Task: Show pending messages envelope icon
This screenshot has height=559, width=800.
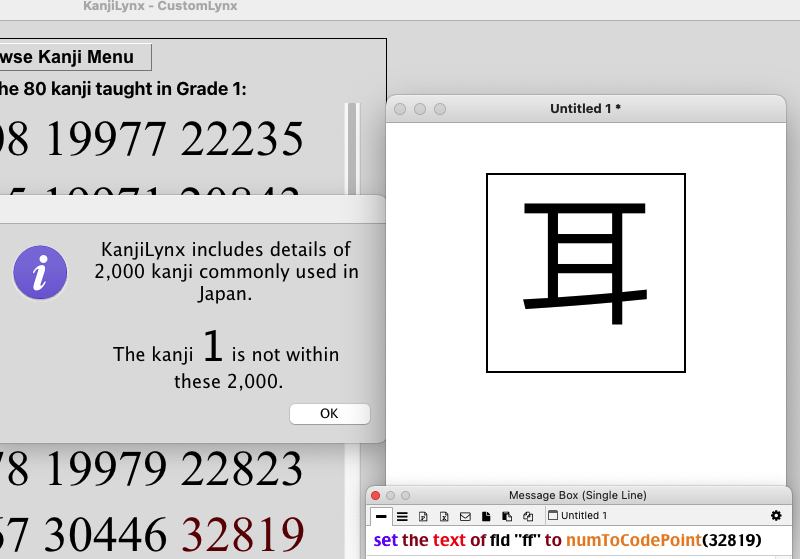Action: tap(465, 516)
